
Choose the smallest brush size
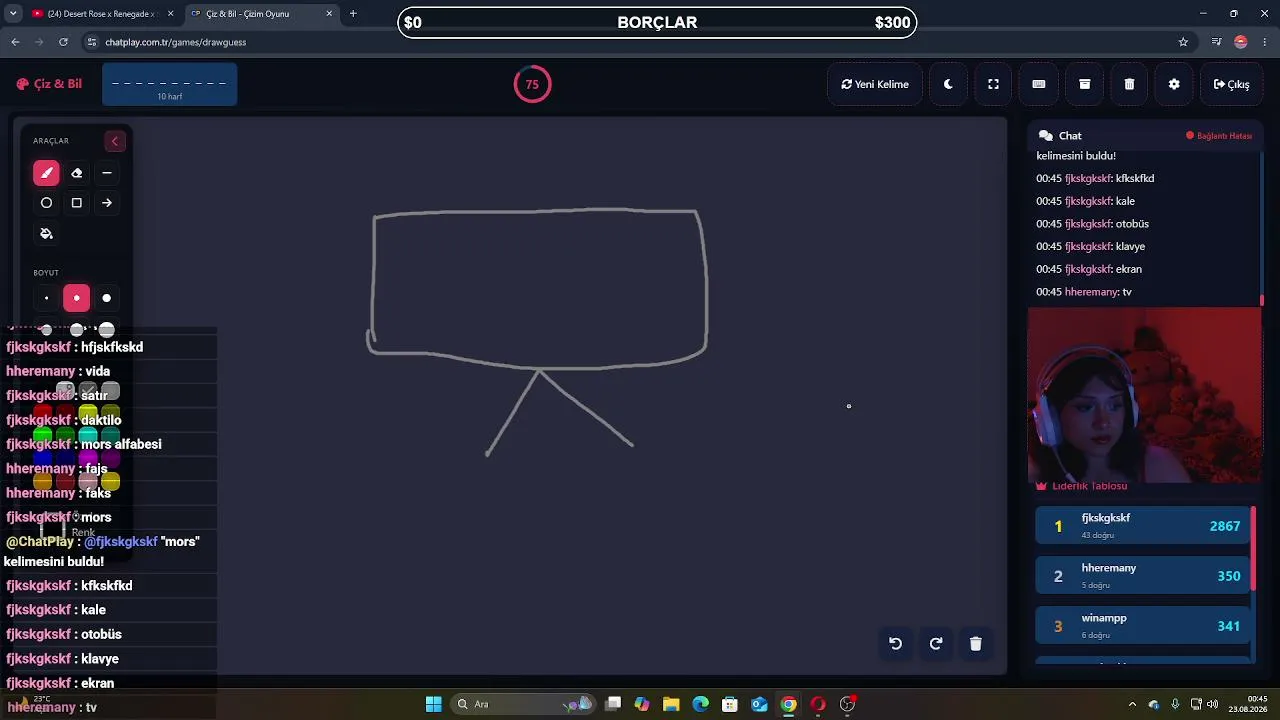tap(46, 298)
